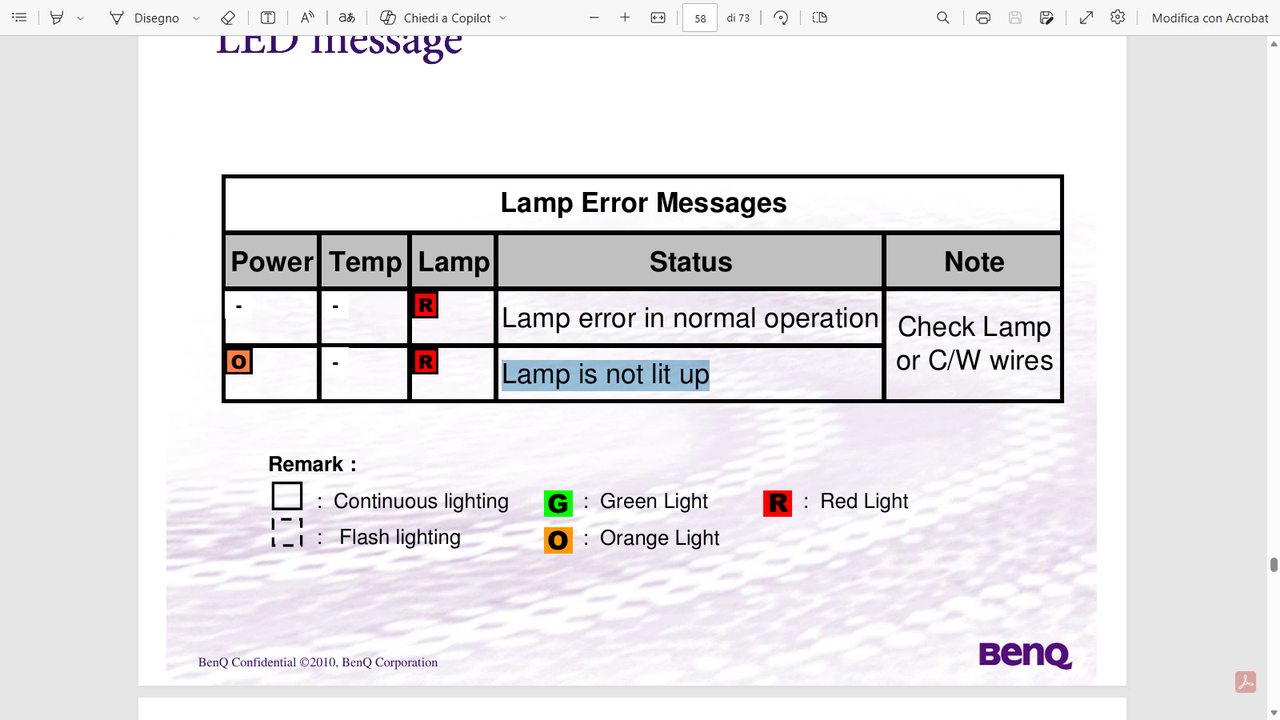
Task: Click the red R in 'Lamp error' row
Action: click(x=425, y=305)
